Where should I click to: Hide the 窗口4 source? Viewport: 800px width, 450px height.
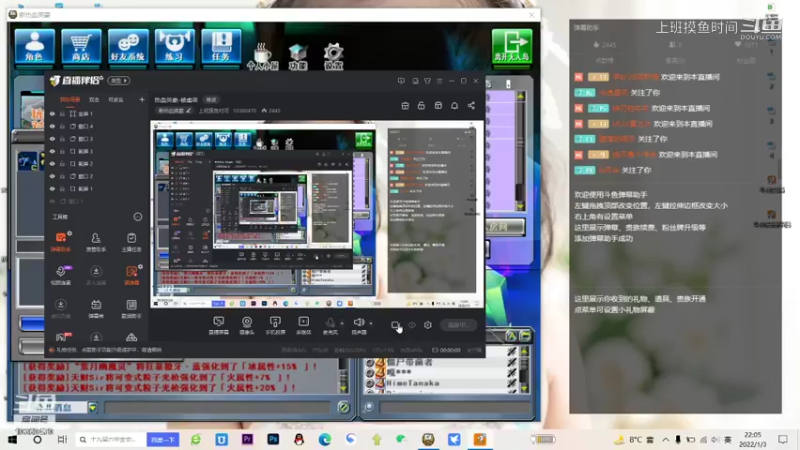(x=52, y=126)
